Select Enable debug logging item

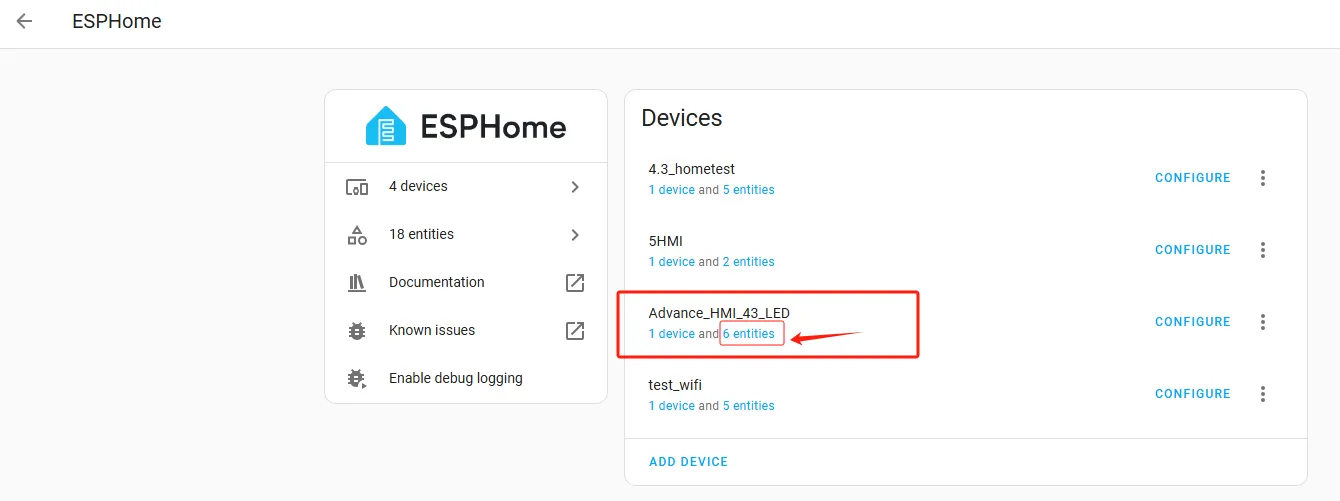click(456, 379)
